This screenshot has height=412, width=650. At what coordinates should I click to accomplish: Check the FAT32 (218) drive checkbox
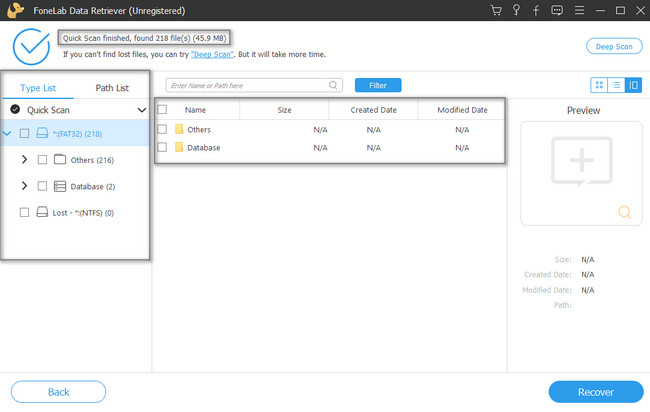(24, 133)
